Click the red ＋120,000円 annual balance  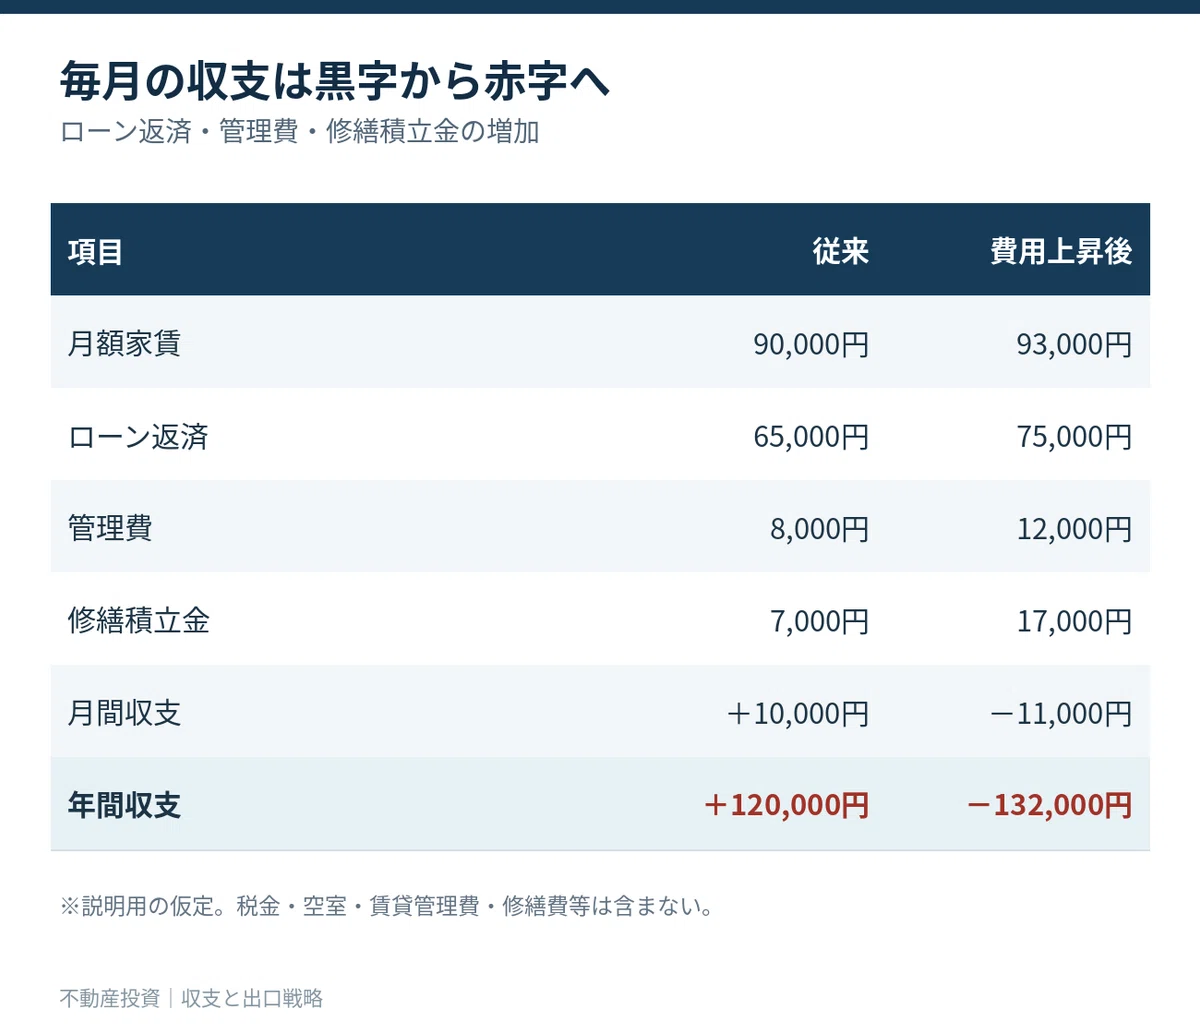point(786,805)
